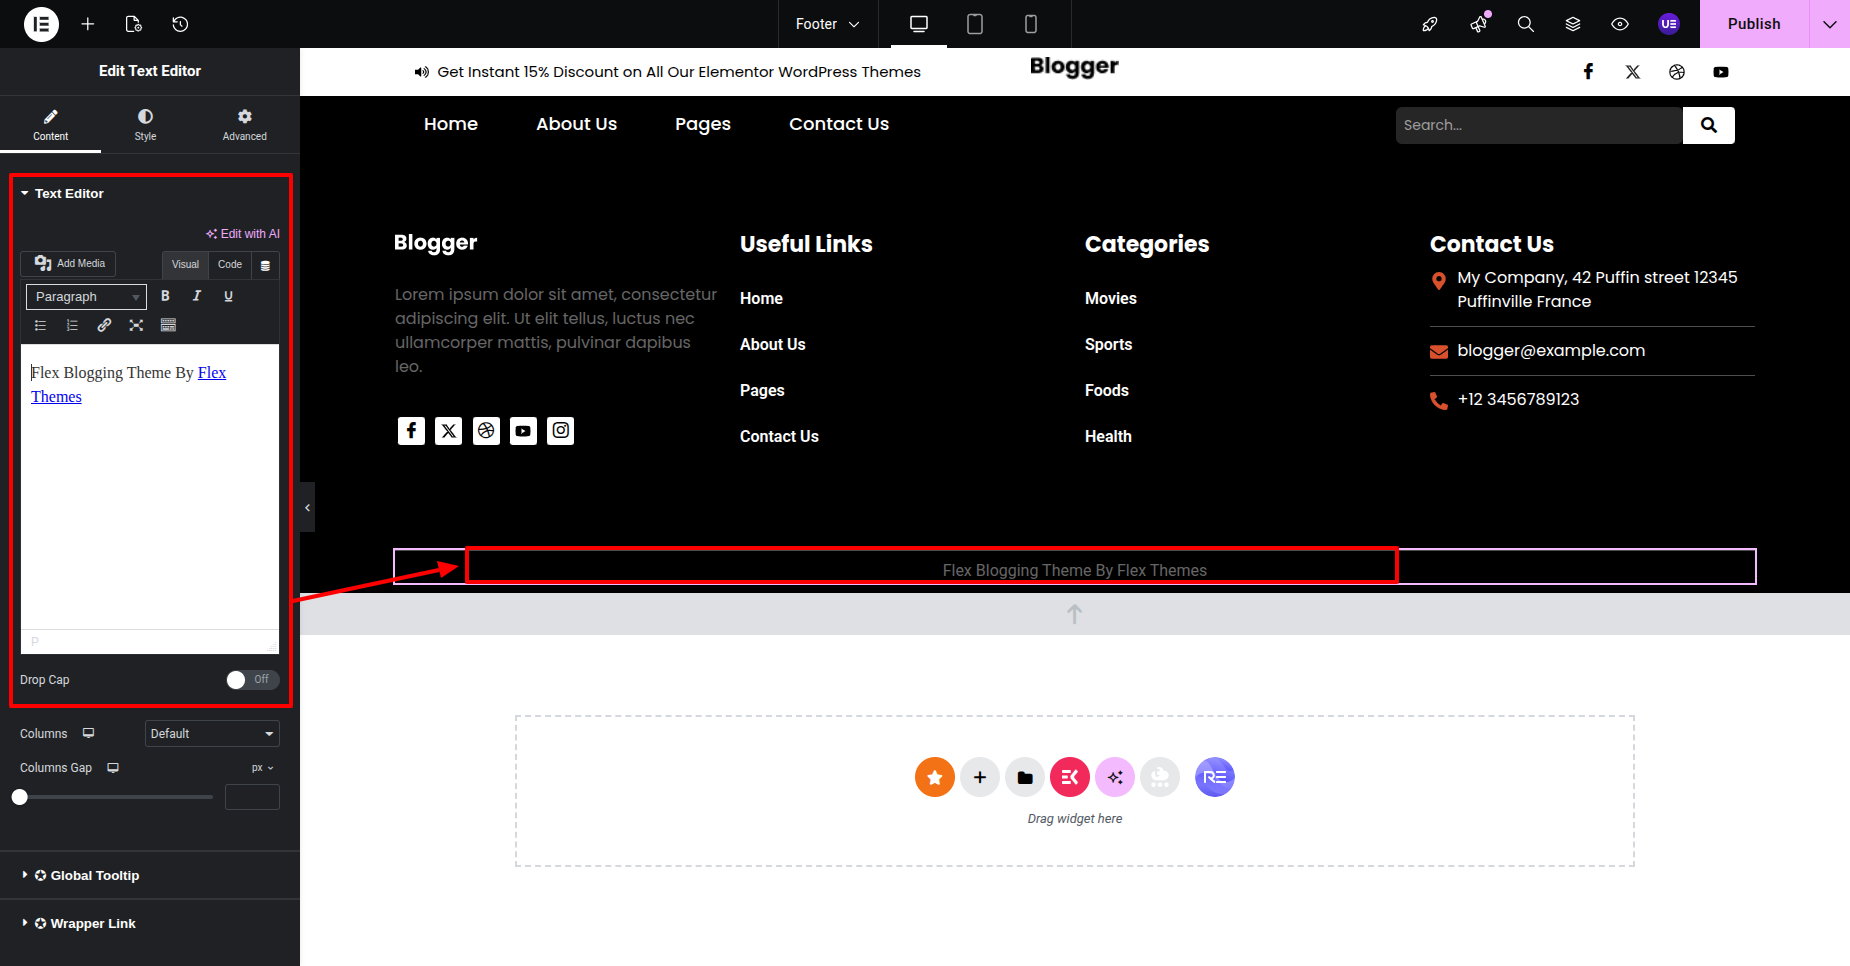Click the Publish button
The image size is (1850, 966).
[1753, 24]
